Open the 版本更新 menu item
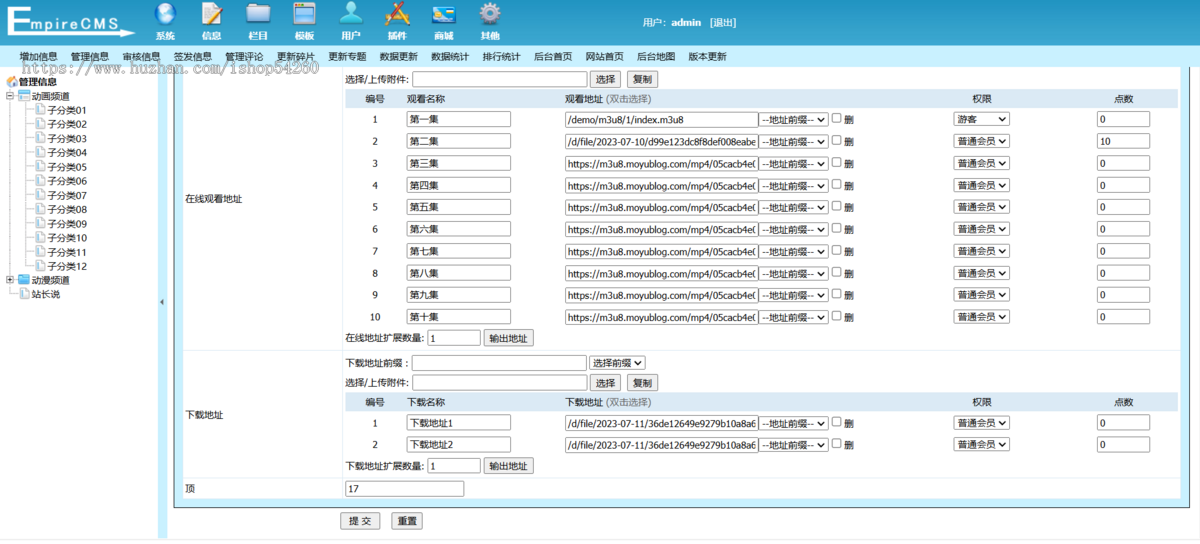The image size is (1200, 544). coord(707,57)
